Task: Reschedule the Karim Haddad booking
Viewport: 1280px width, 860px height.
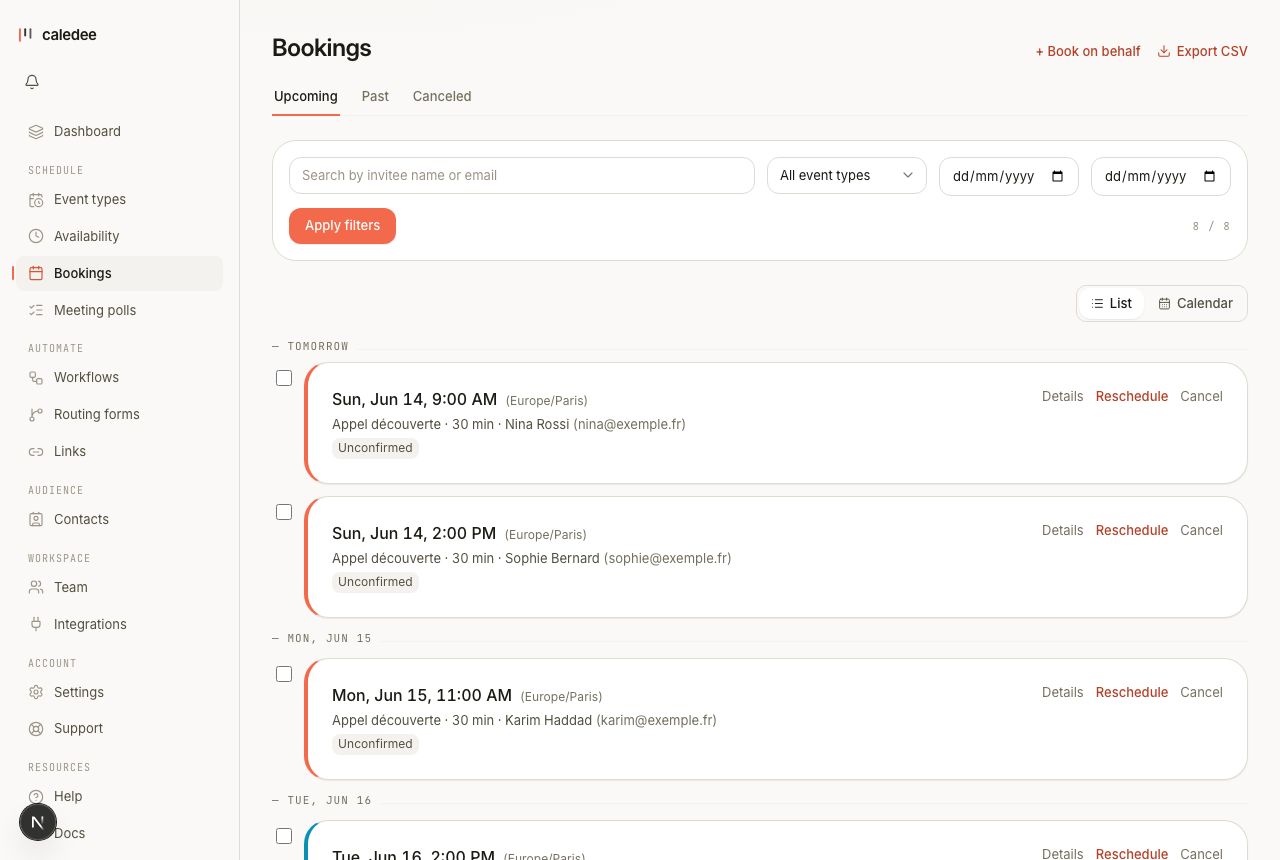Action: [1132, 692]
